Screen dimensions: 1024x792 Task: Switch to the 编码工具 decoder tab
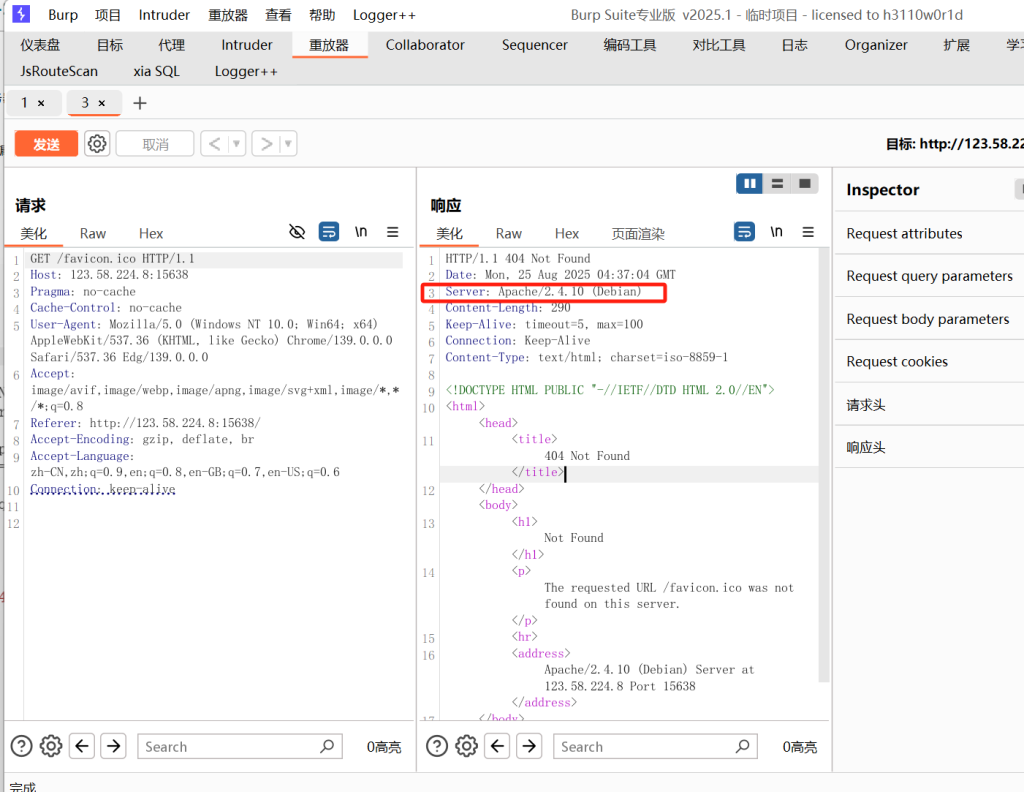pos(630,45)
